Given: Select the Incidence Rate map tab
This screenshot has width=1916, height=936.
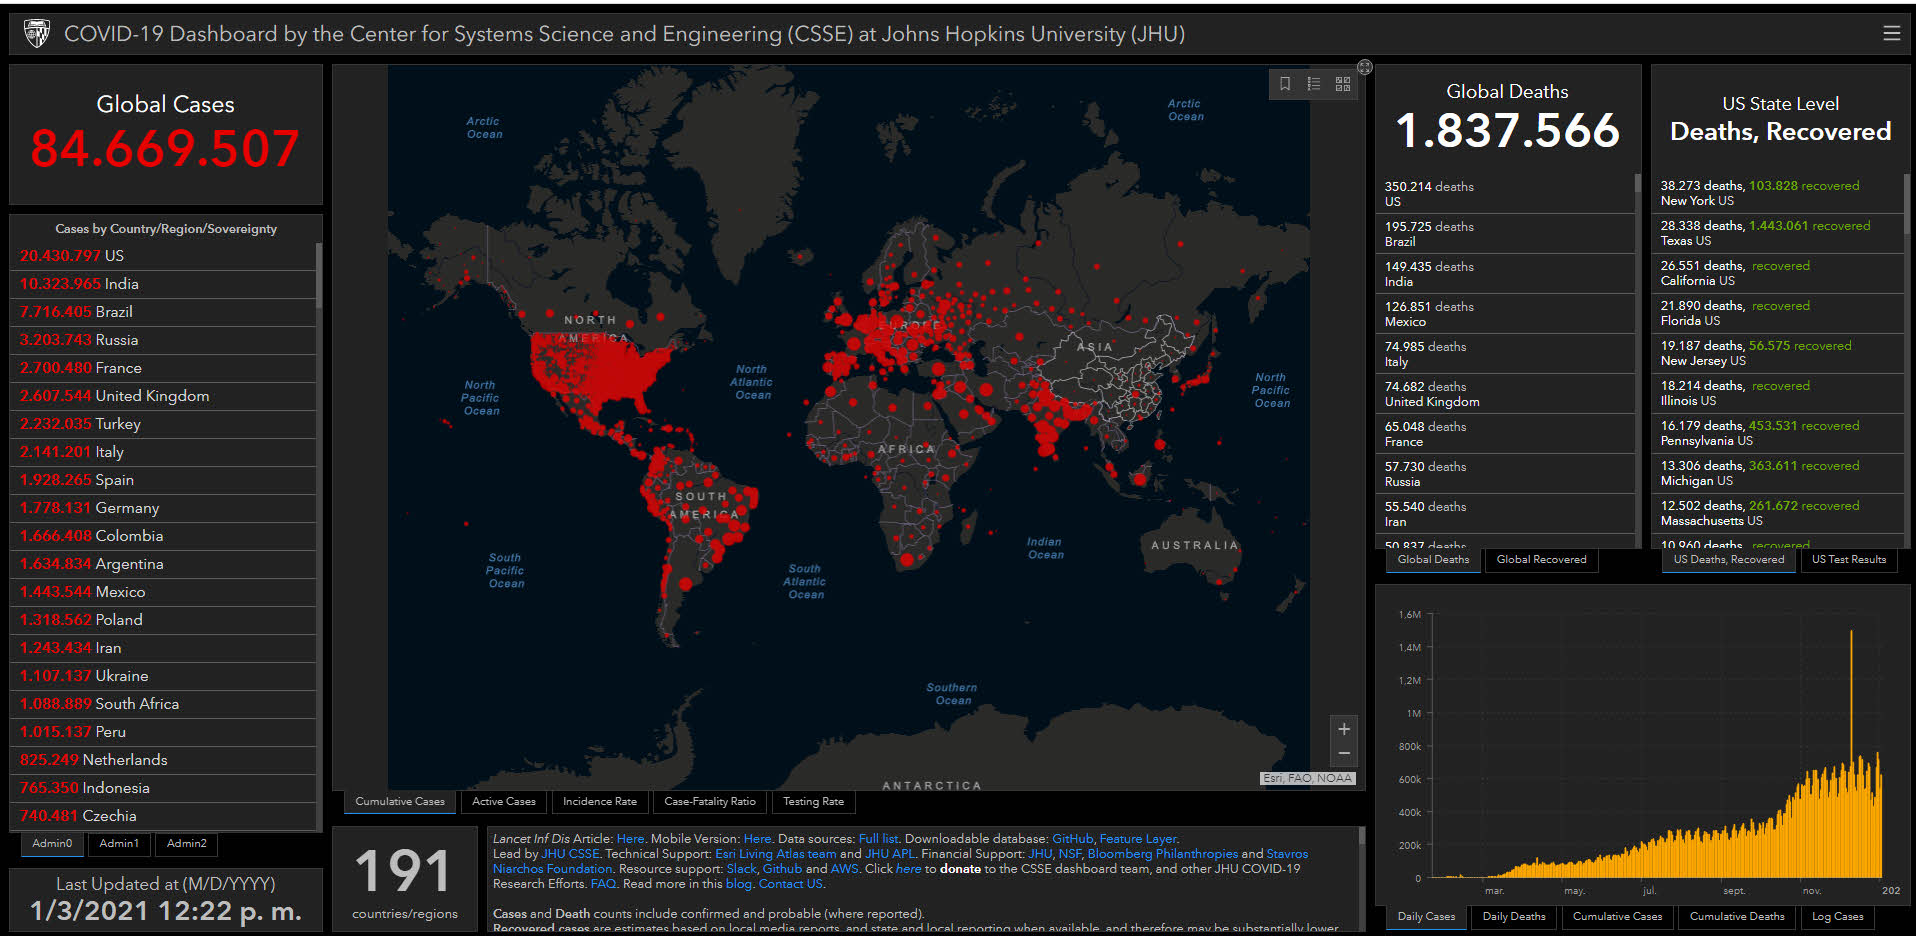Looking at the screenshot, I should [599, 801].
